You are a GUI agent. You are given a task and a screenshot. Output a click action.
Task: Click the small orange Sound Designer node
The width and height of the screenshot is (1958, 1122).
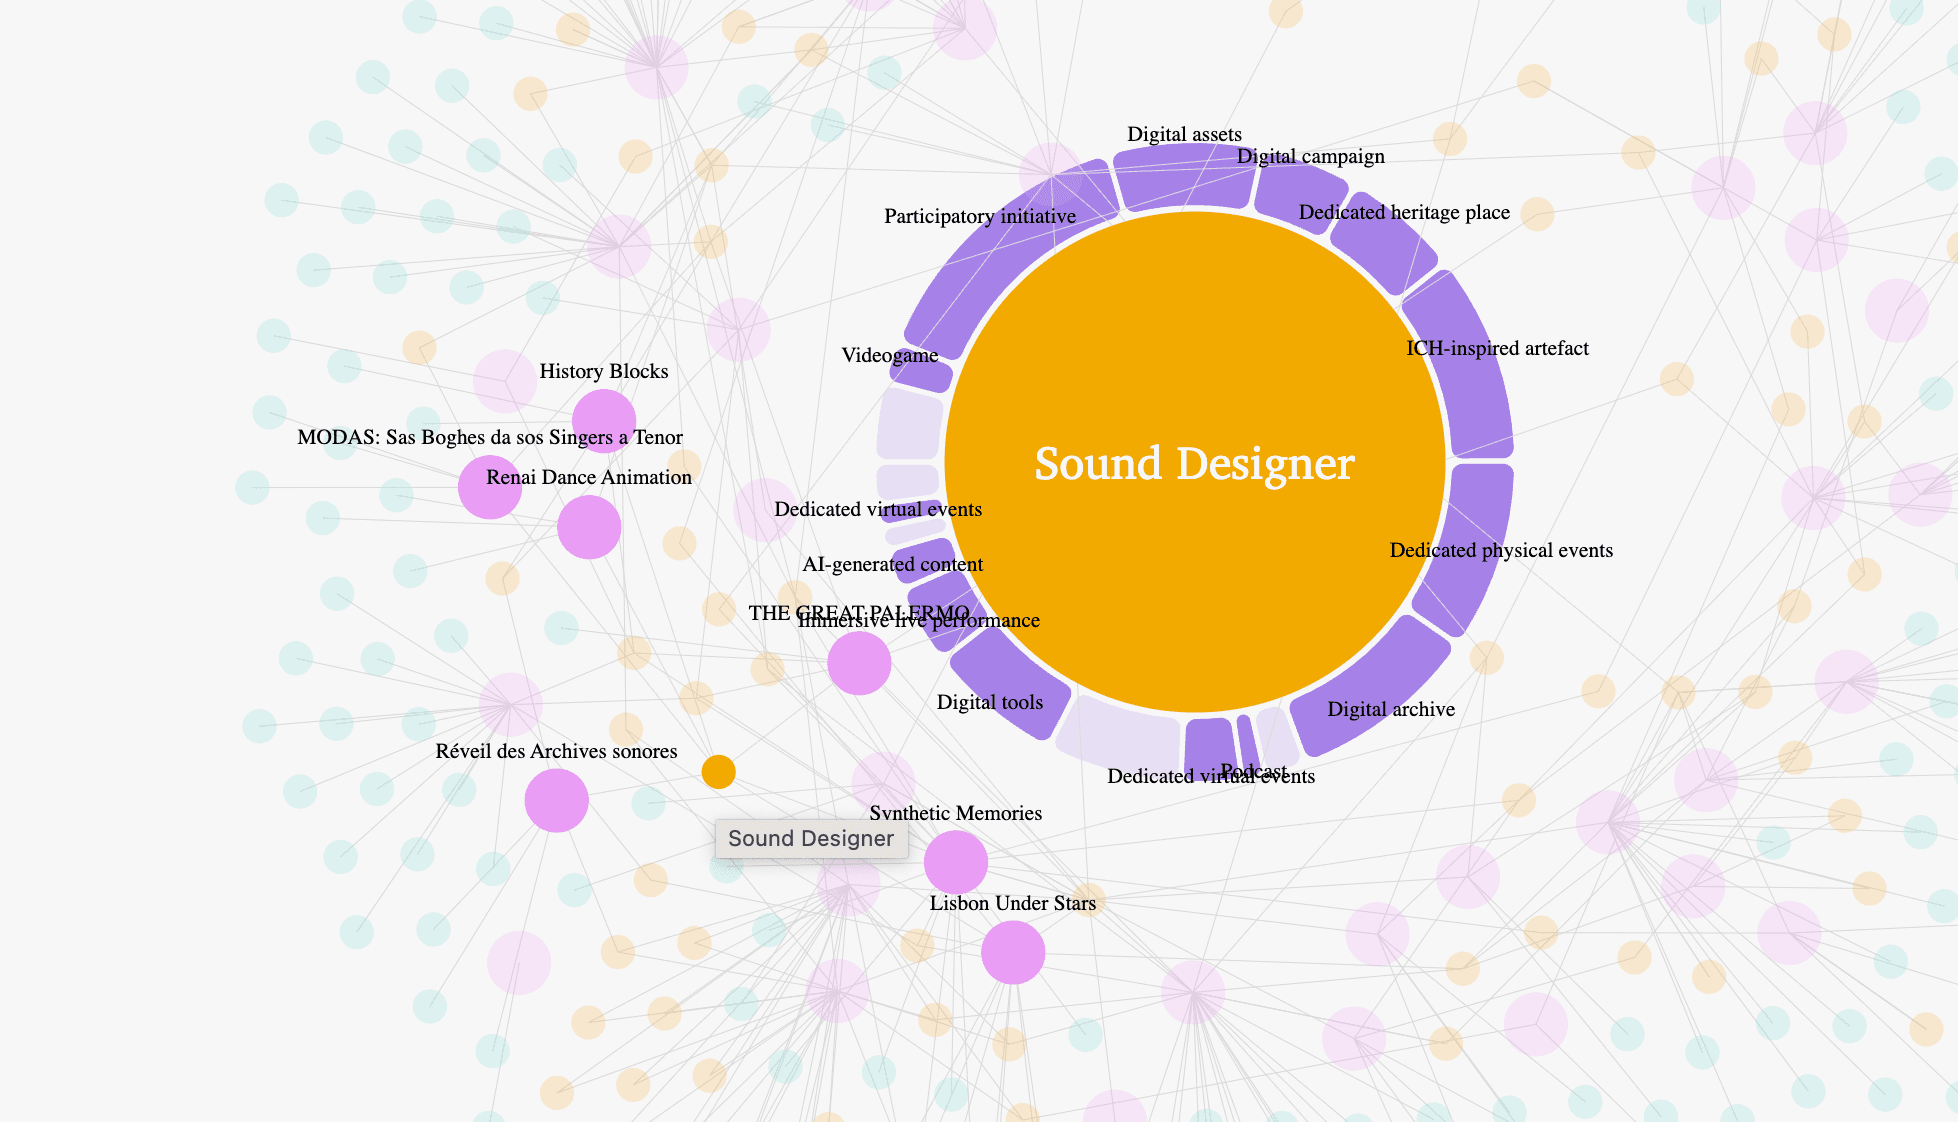pos(718,771)
